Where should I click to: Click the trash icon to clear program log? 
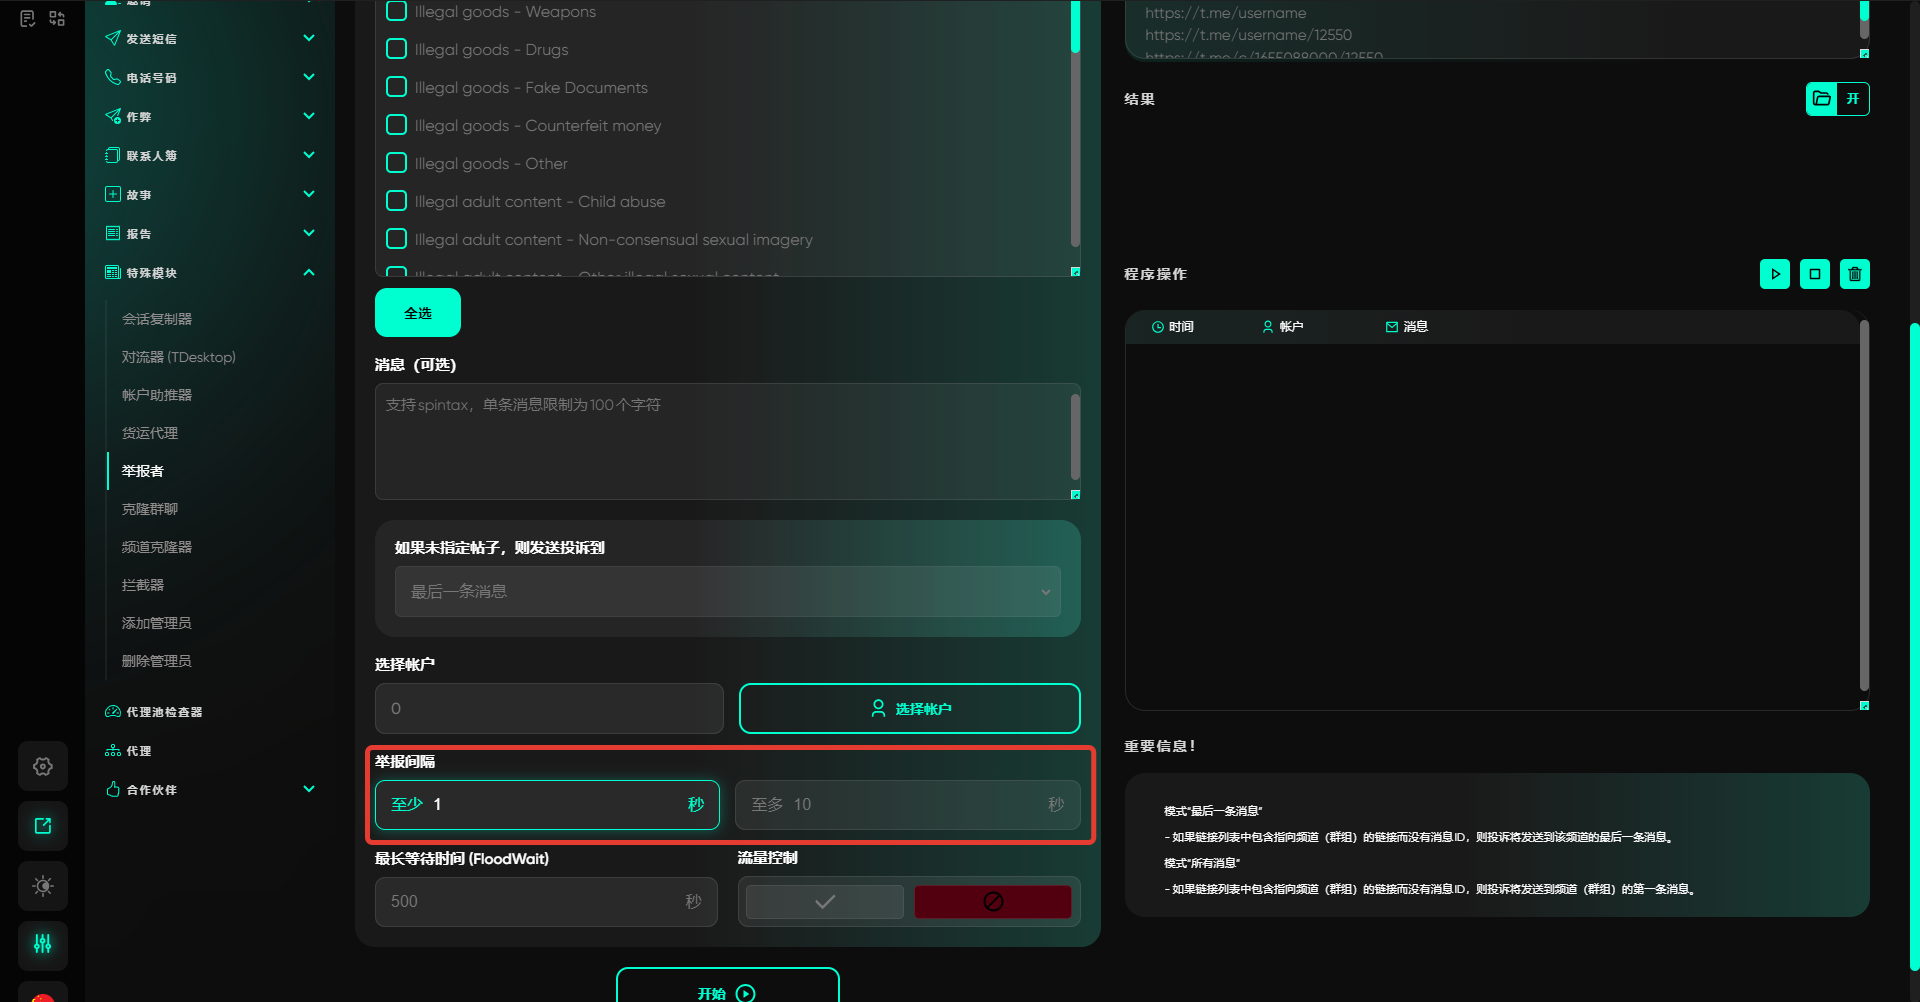tap(1855, 274)
